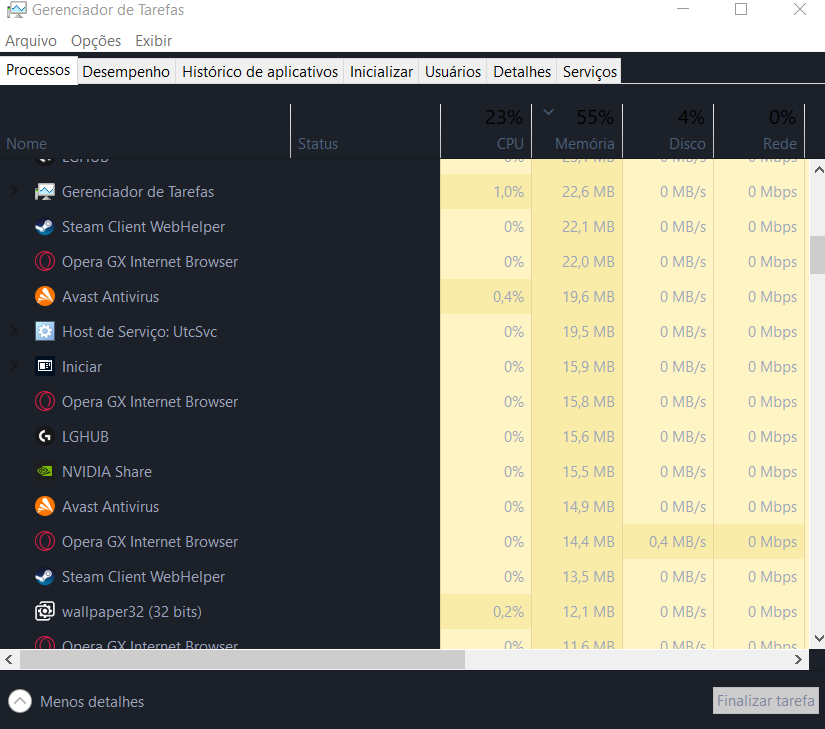The height and width of the screenshot is (729, 825).
Task: Click the 0,4 MB/s disk cell
Action: [668, 542]
